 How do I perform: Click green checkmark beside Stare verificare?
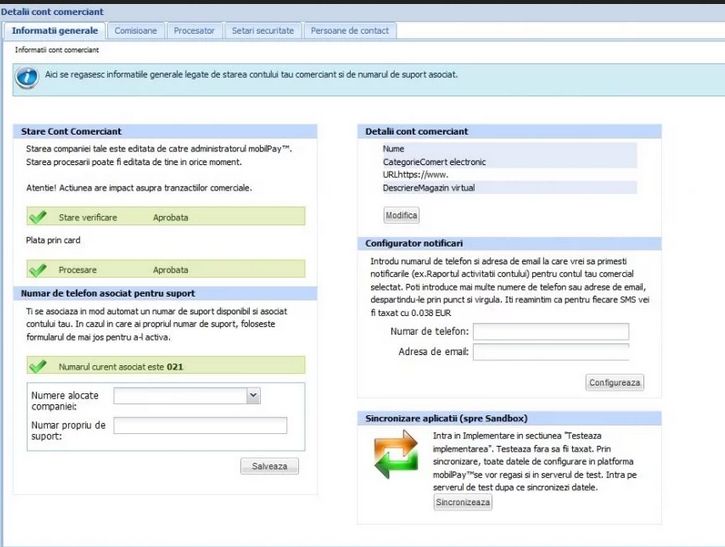(39, 216)
